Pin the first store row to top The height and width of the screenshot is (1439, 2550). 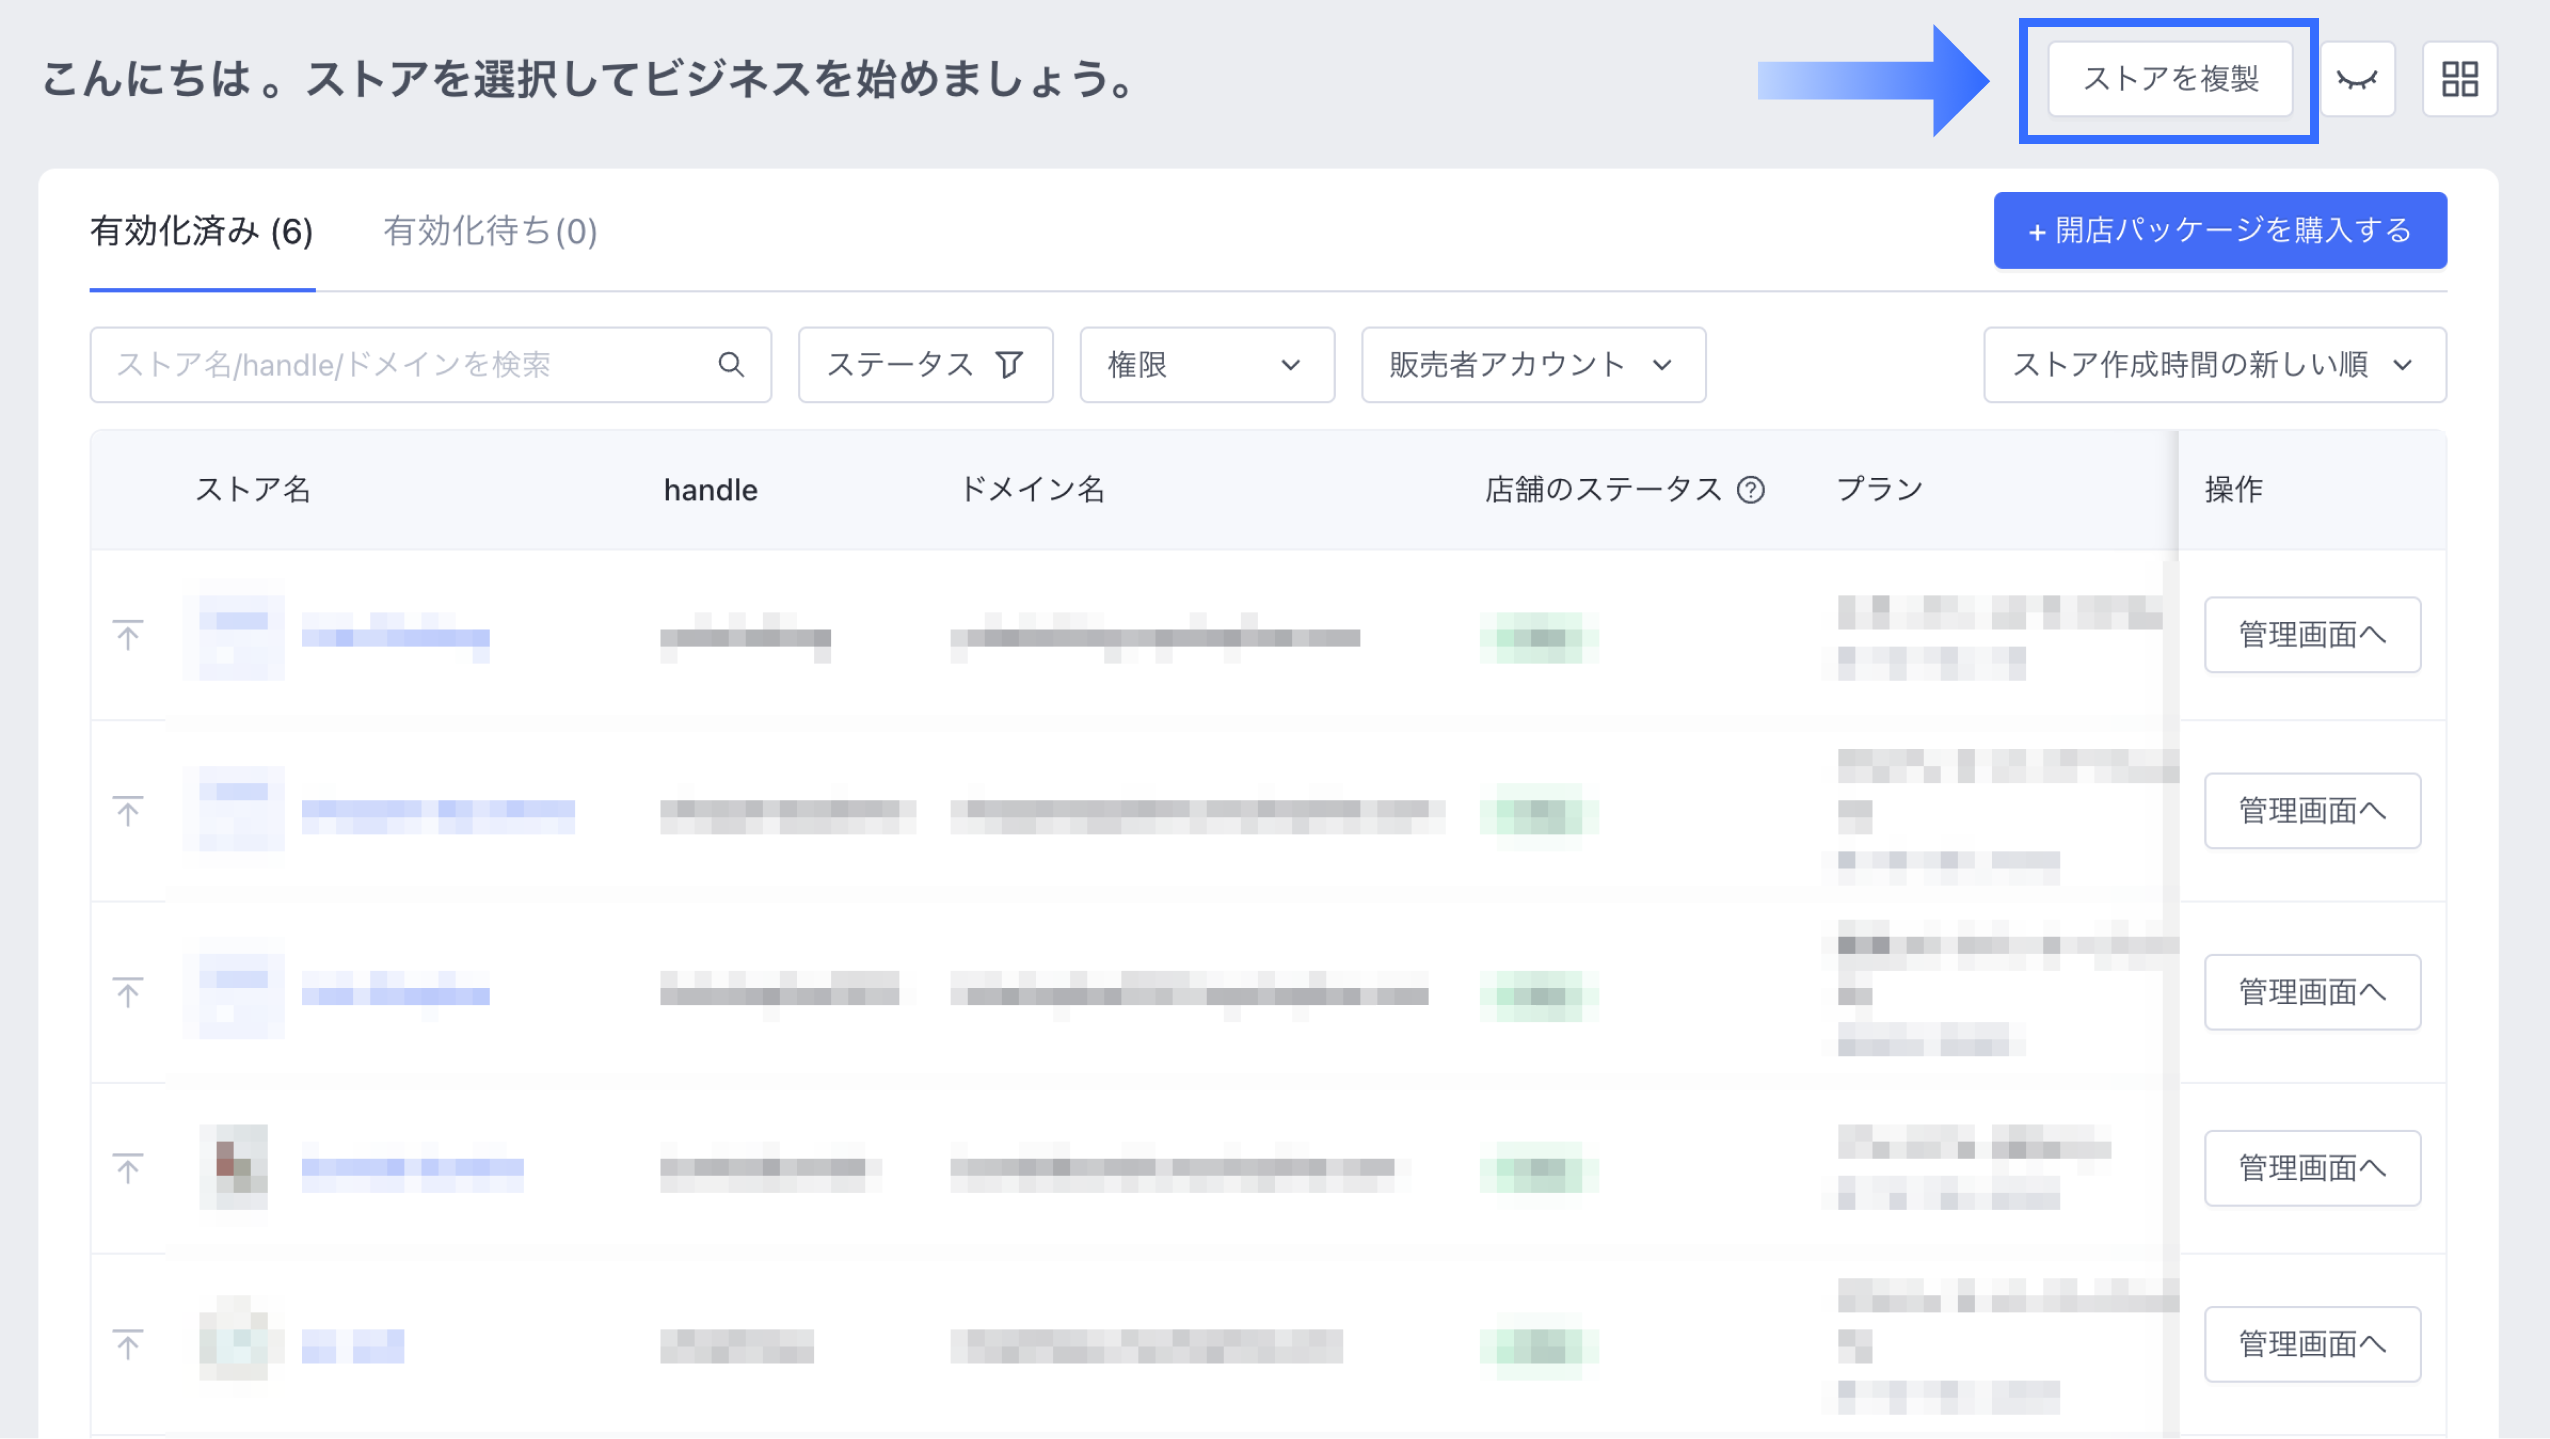(128, 635)
